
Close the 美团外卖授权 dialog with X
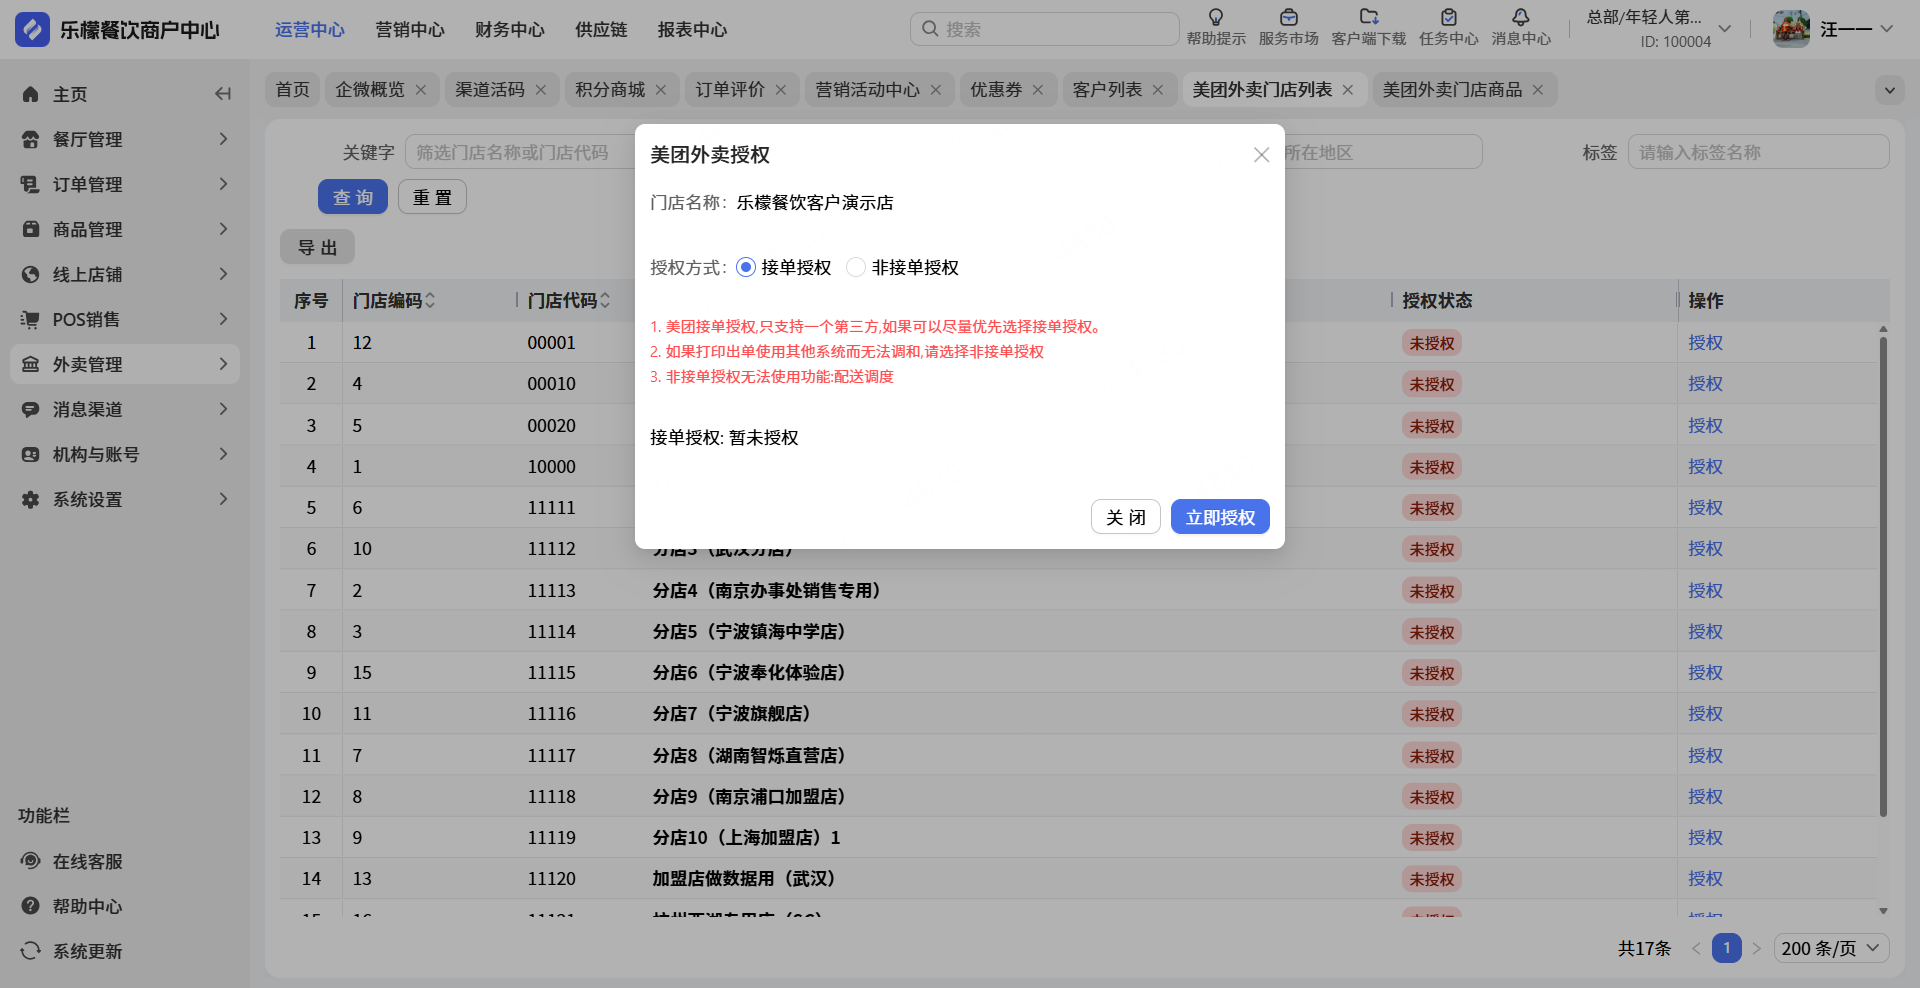(1261, 155)
